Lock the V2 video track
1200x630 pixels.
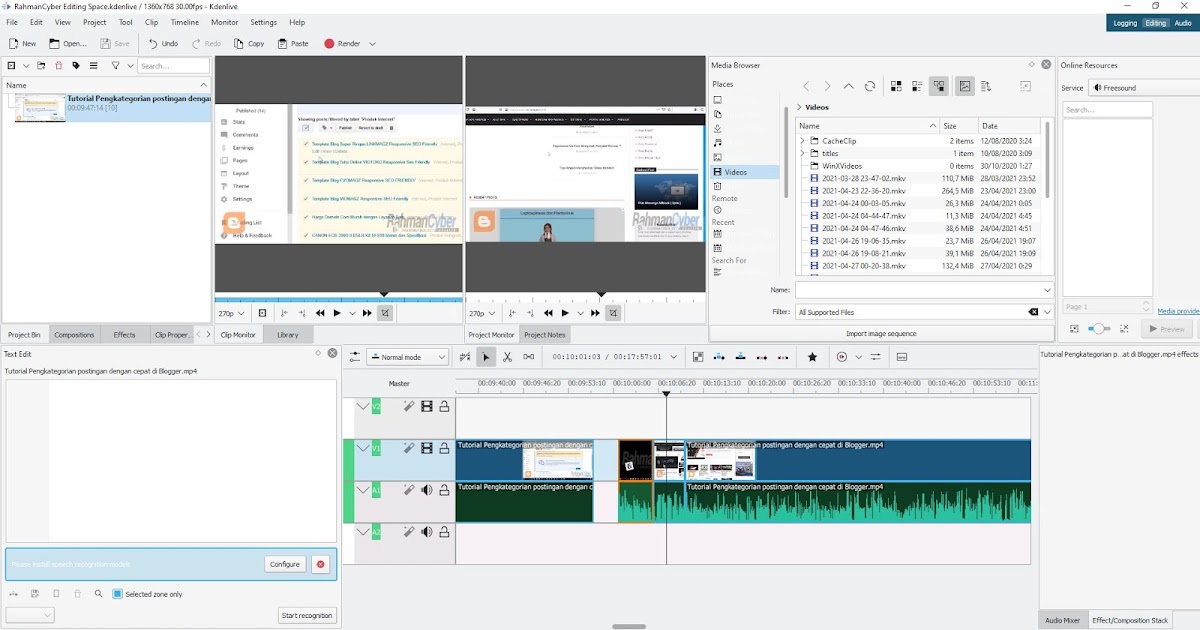(446, 406)
